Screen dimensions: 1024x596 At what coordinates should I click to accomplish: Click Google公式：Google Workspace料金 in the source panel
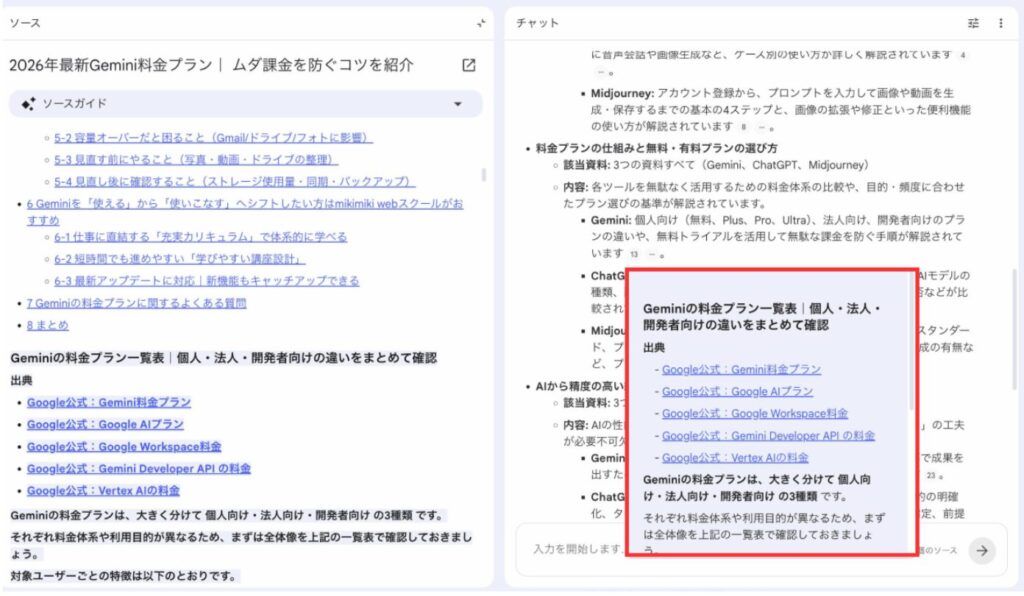pyautogui.click(x=124, y=447)
